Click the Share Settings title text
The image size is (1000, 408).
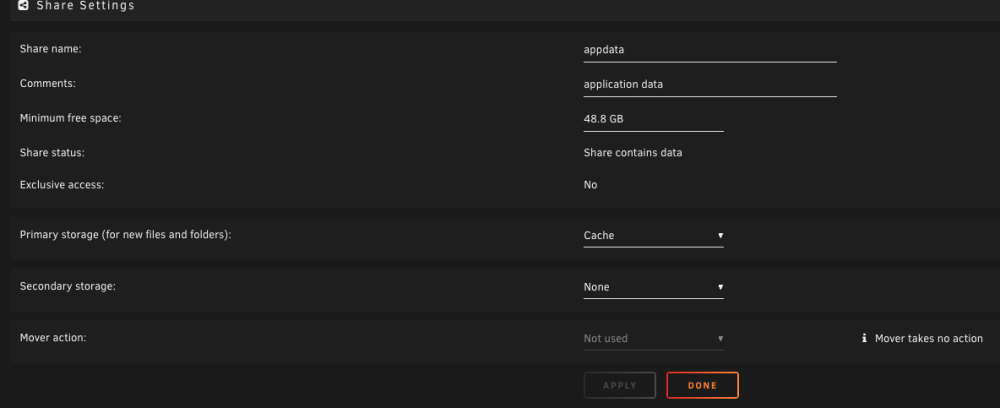(85, 6)
